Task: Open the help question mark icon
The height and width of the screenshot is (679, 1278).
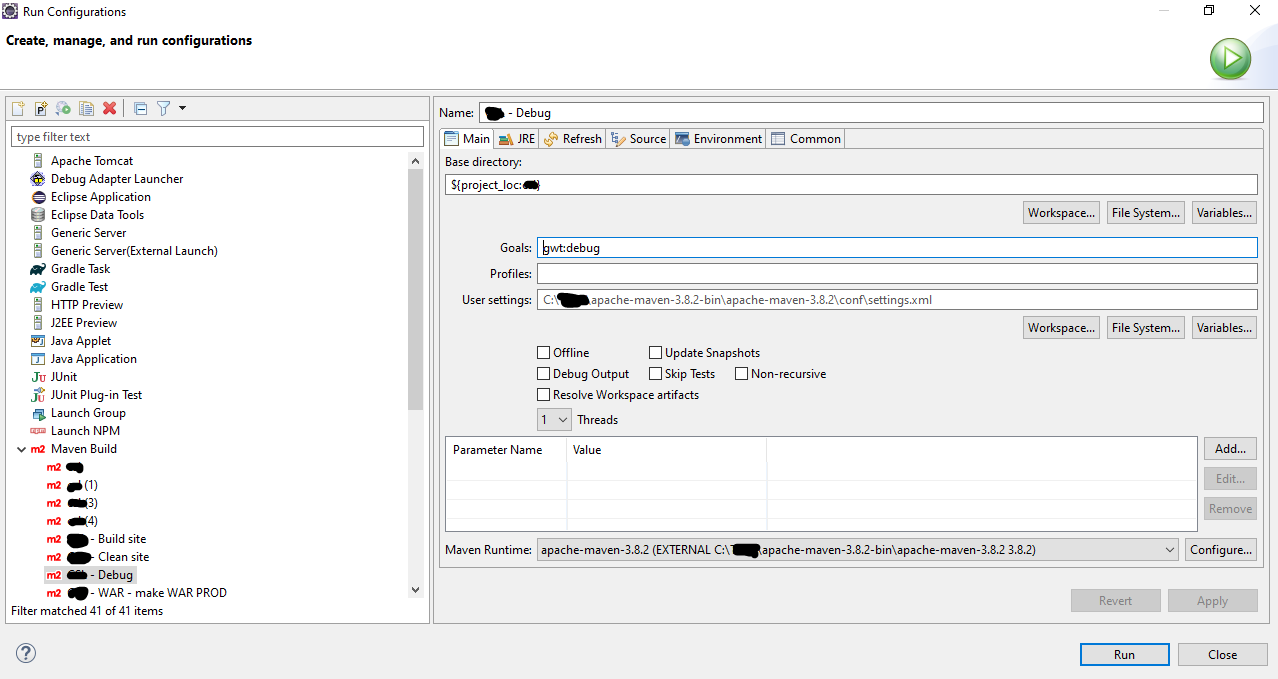Action: pos(26,653)
